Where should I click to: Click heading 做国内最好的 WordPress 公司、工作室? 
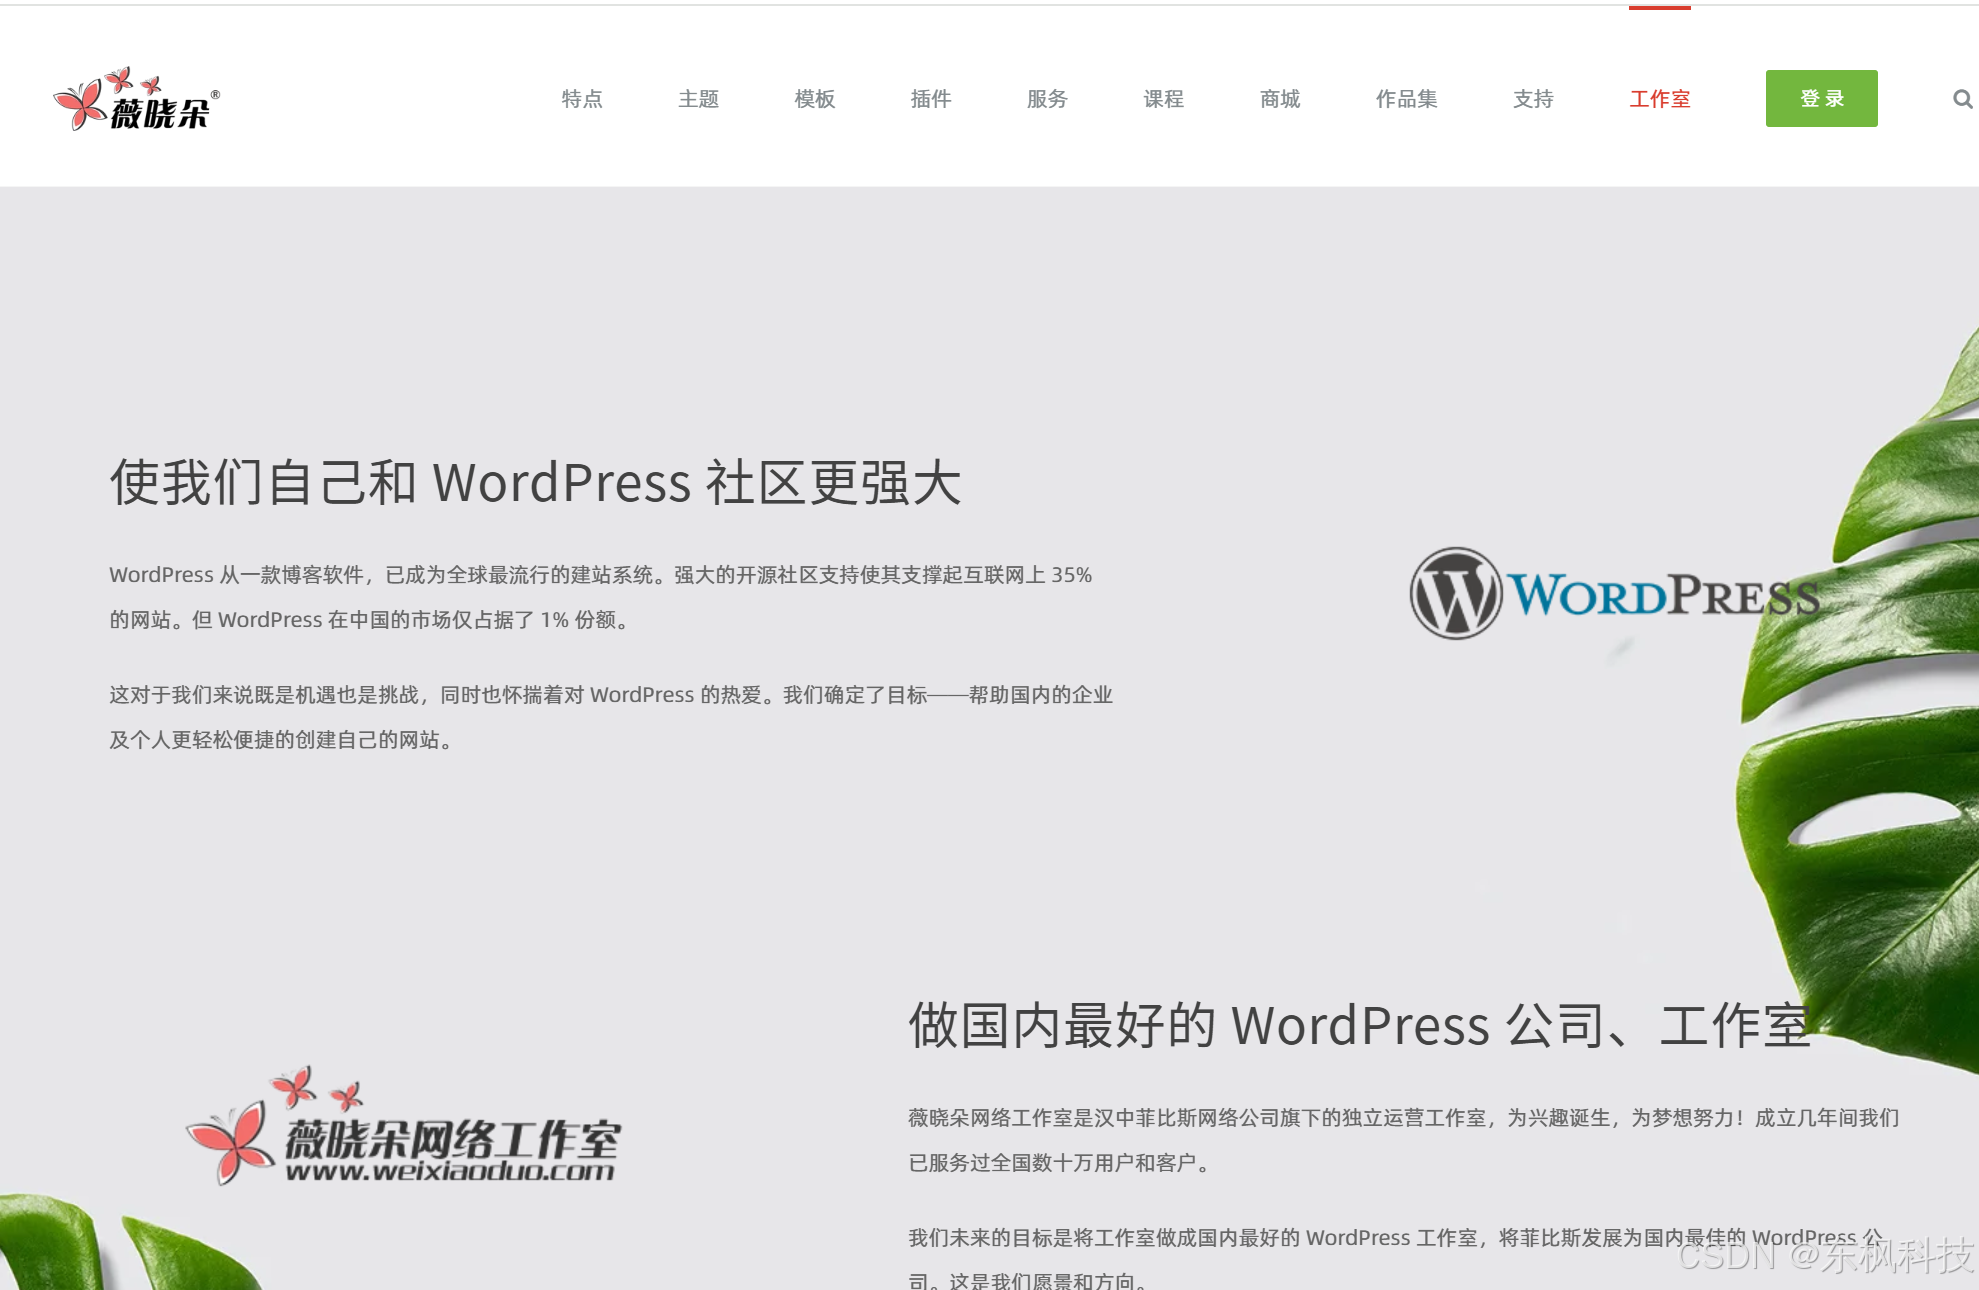click(1359, 1026)
